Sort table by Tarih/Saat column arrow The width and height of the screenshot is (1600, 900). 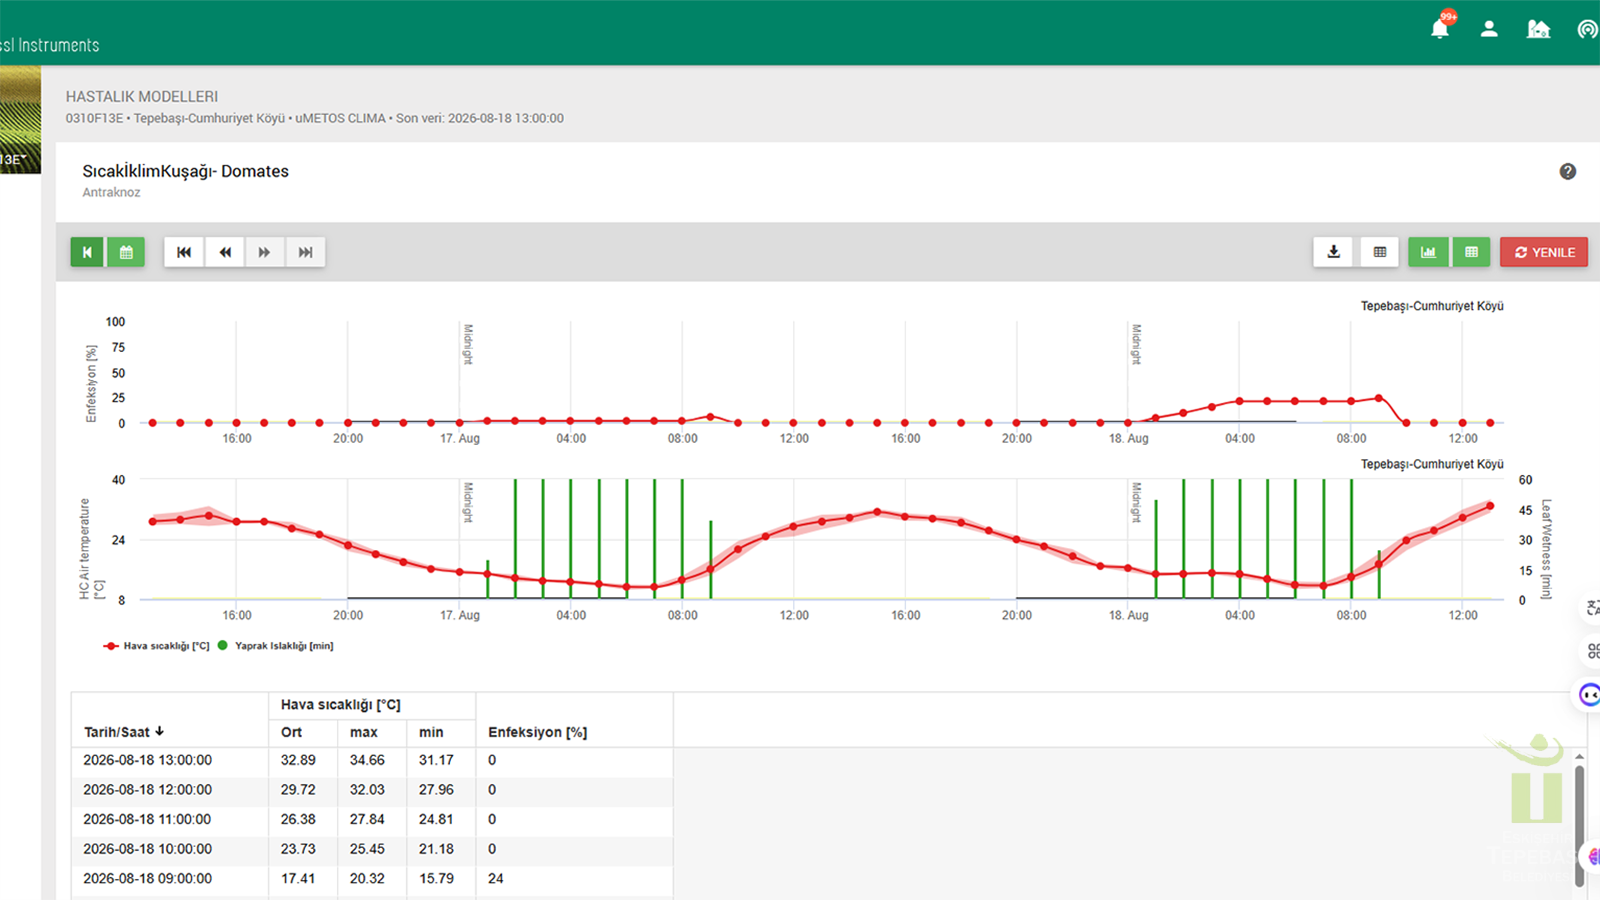[160, 732]
